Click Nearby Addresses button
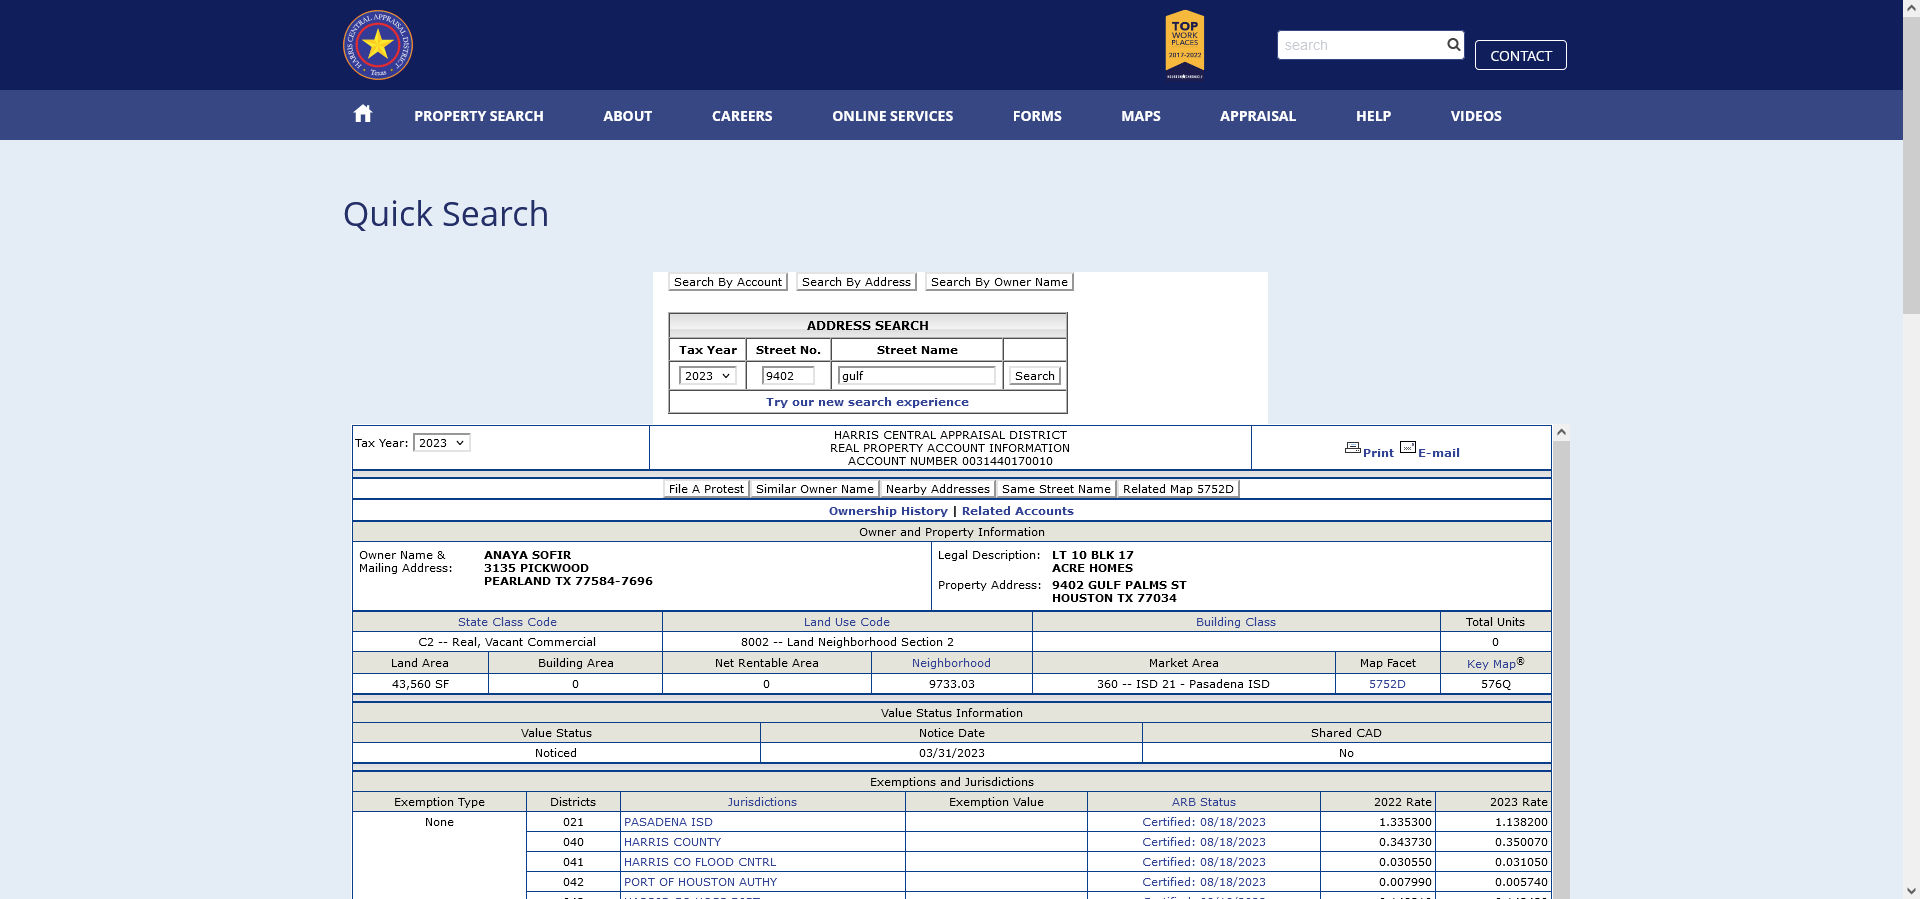 pyautogui.click(x=938, y=489)
